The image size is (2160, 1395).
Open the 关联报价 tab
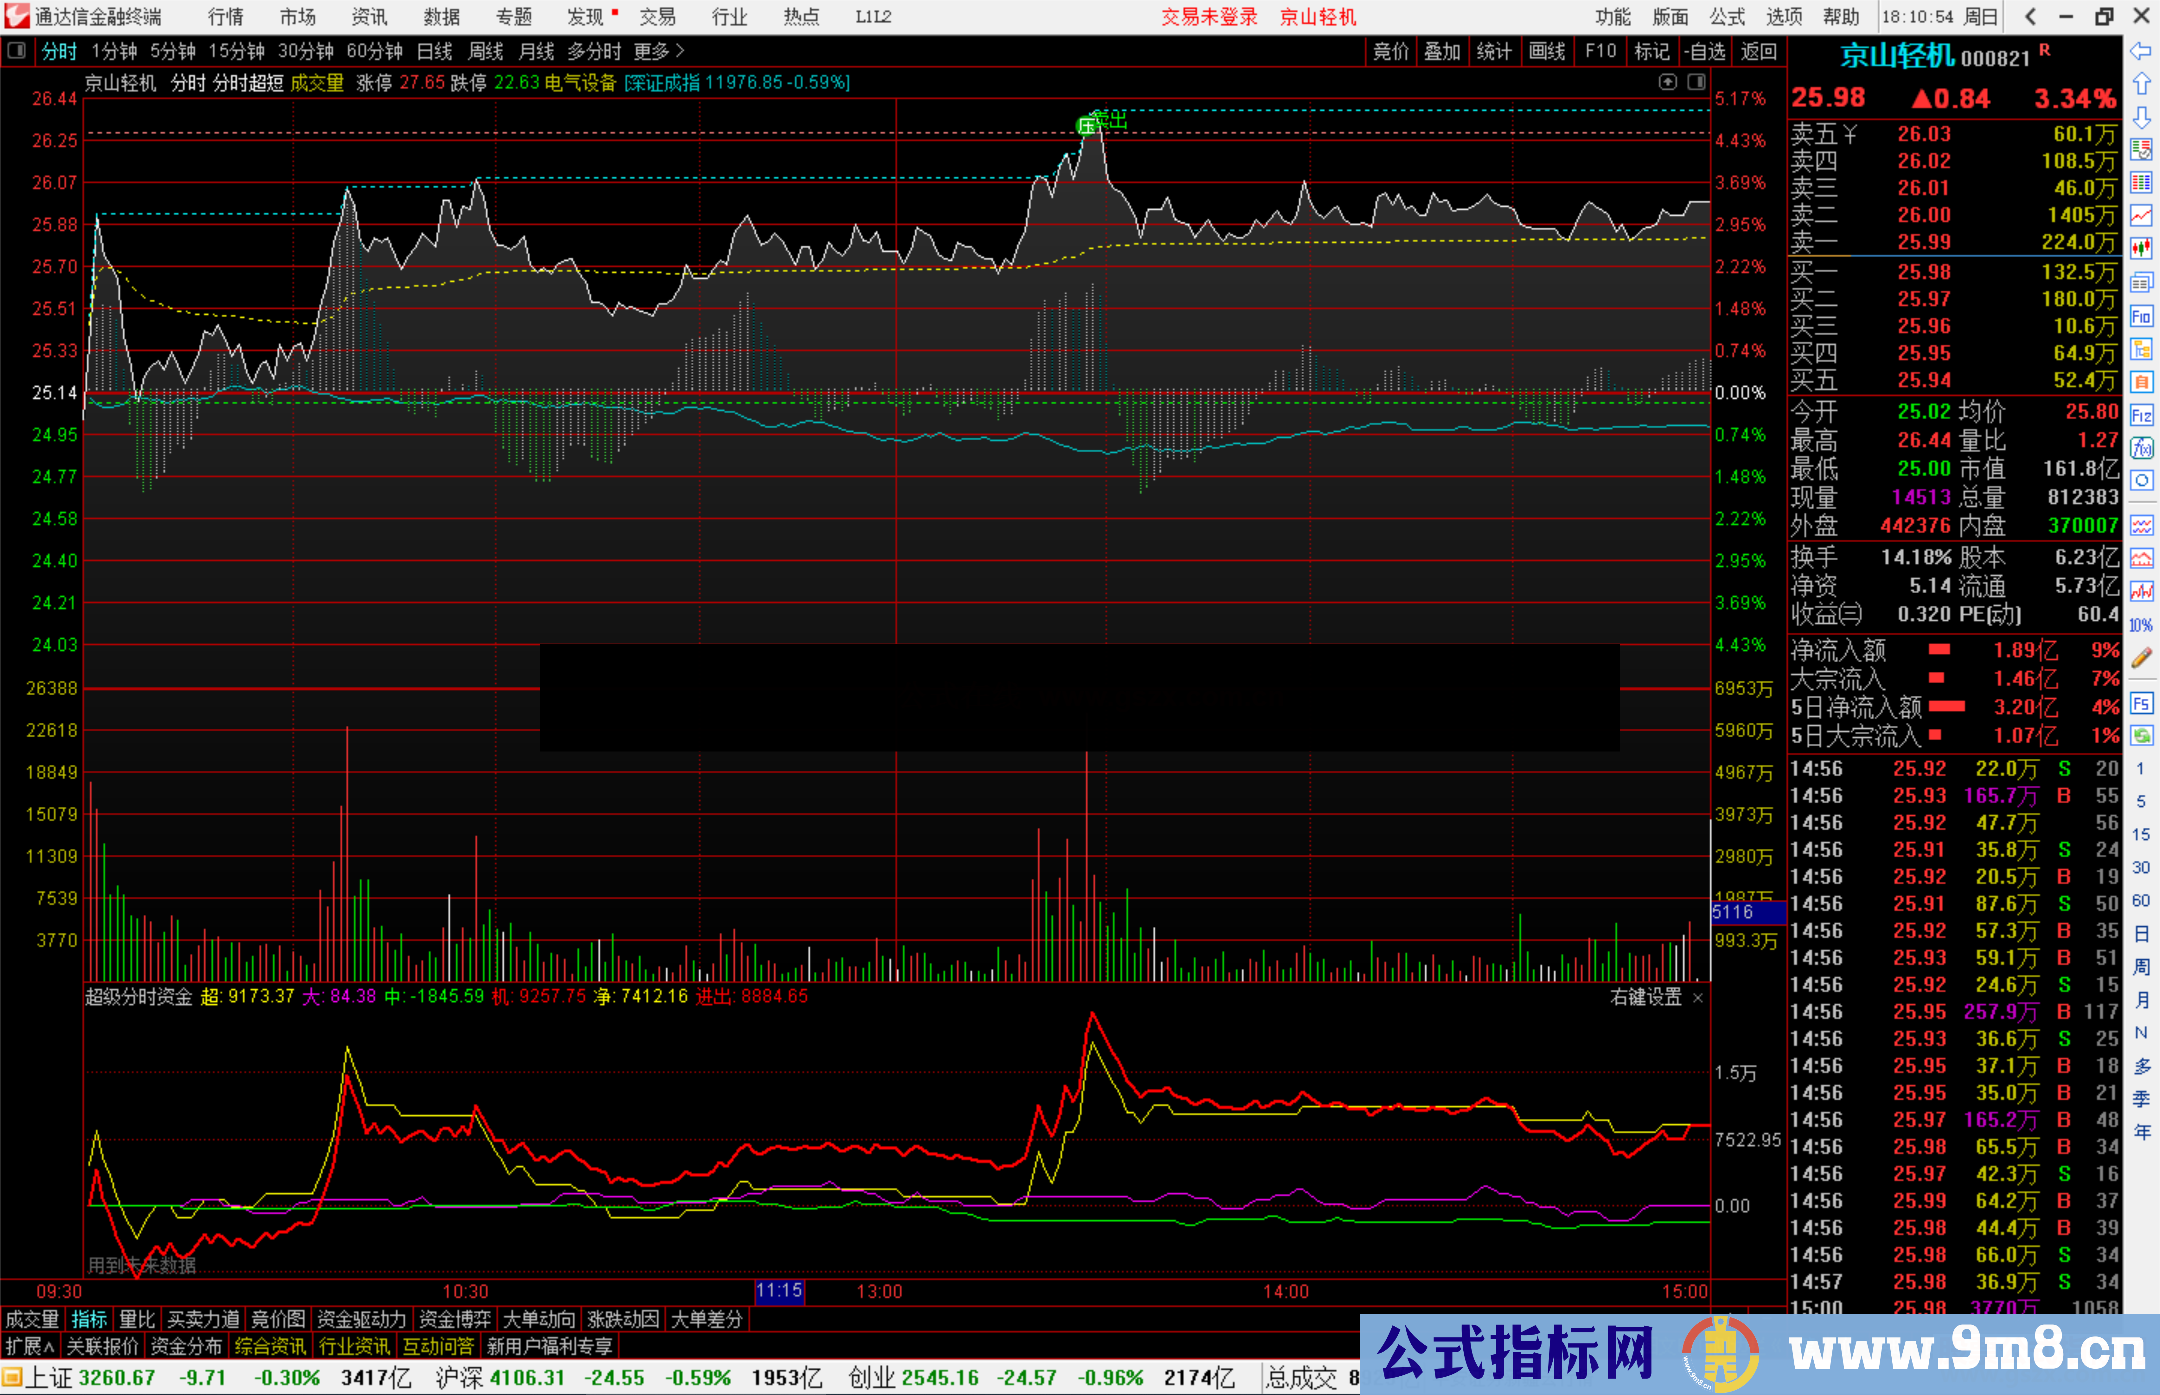pos(102,1347)
